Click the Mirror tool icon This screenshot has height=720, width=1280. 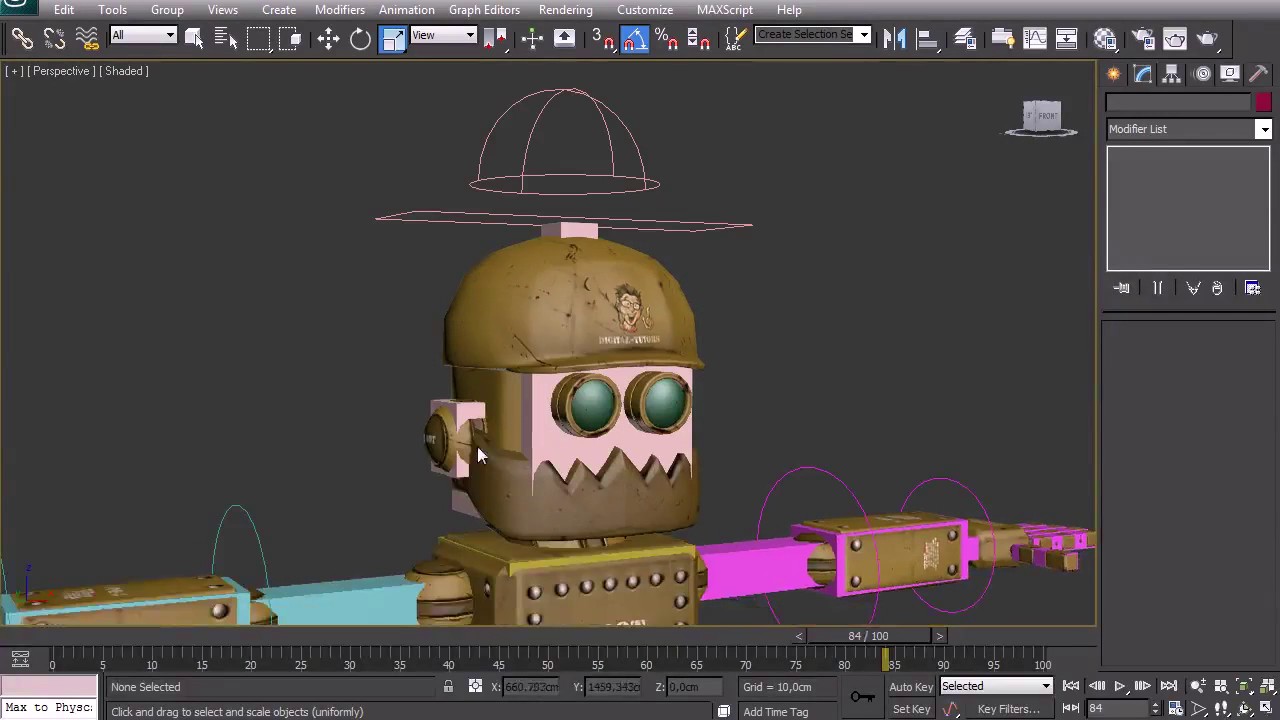pyautogui.click(x=895, y=39)
